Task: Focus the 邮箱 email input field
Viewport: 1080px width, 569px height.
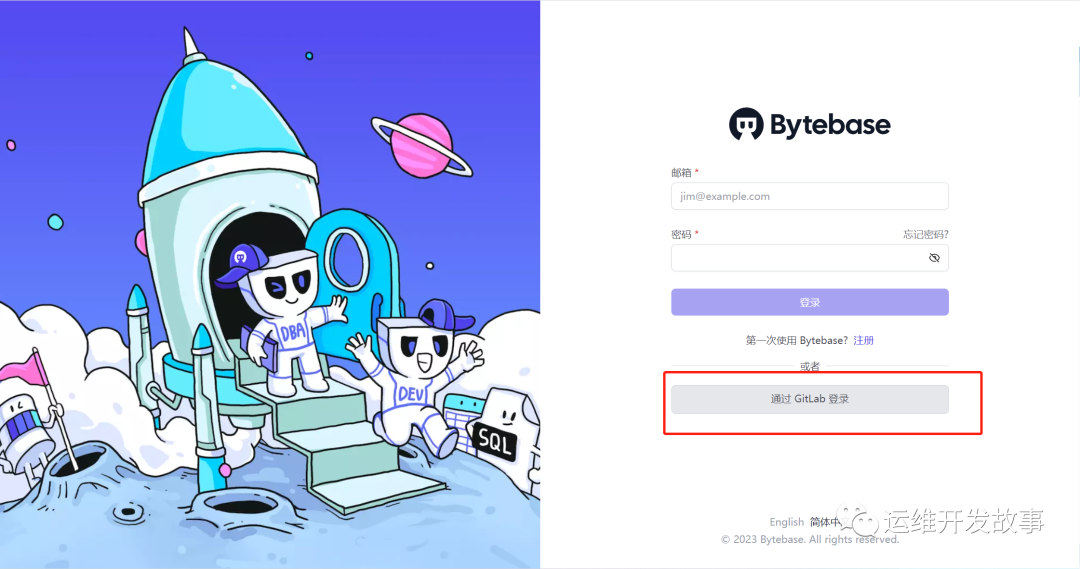Action: point(809,196)
